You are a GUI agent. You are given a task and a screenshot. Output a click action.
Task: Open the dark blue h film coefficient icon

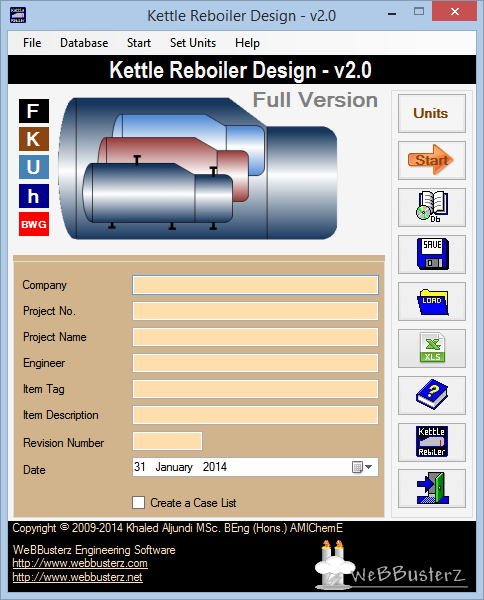pyautogui.click(x=34, y=196)
